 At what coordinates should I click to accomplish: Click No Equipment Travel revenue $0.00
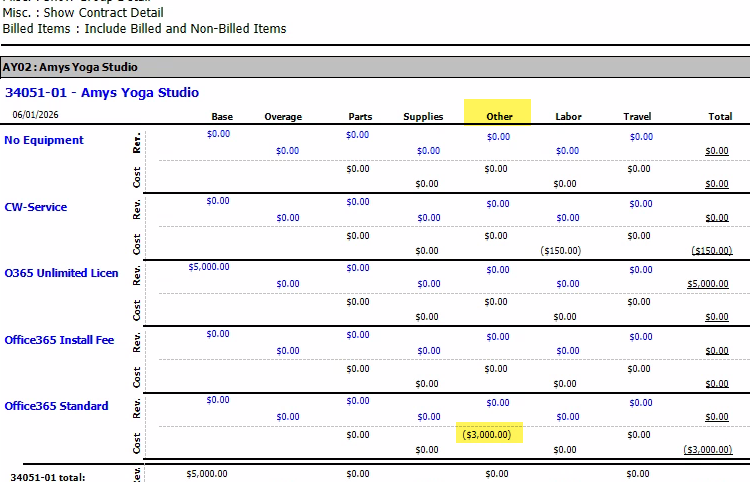pos(641,137)
